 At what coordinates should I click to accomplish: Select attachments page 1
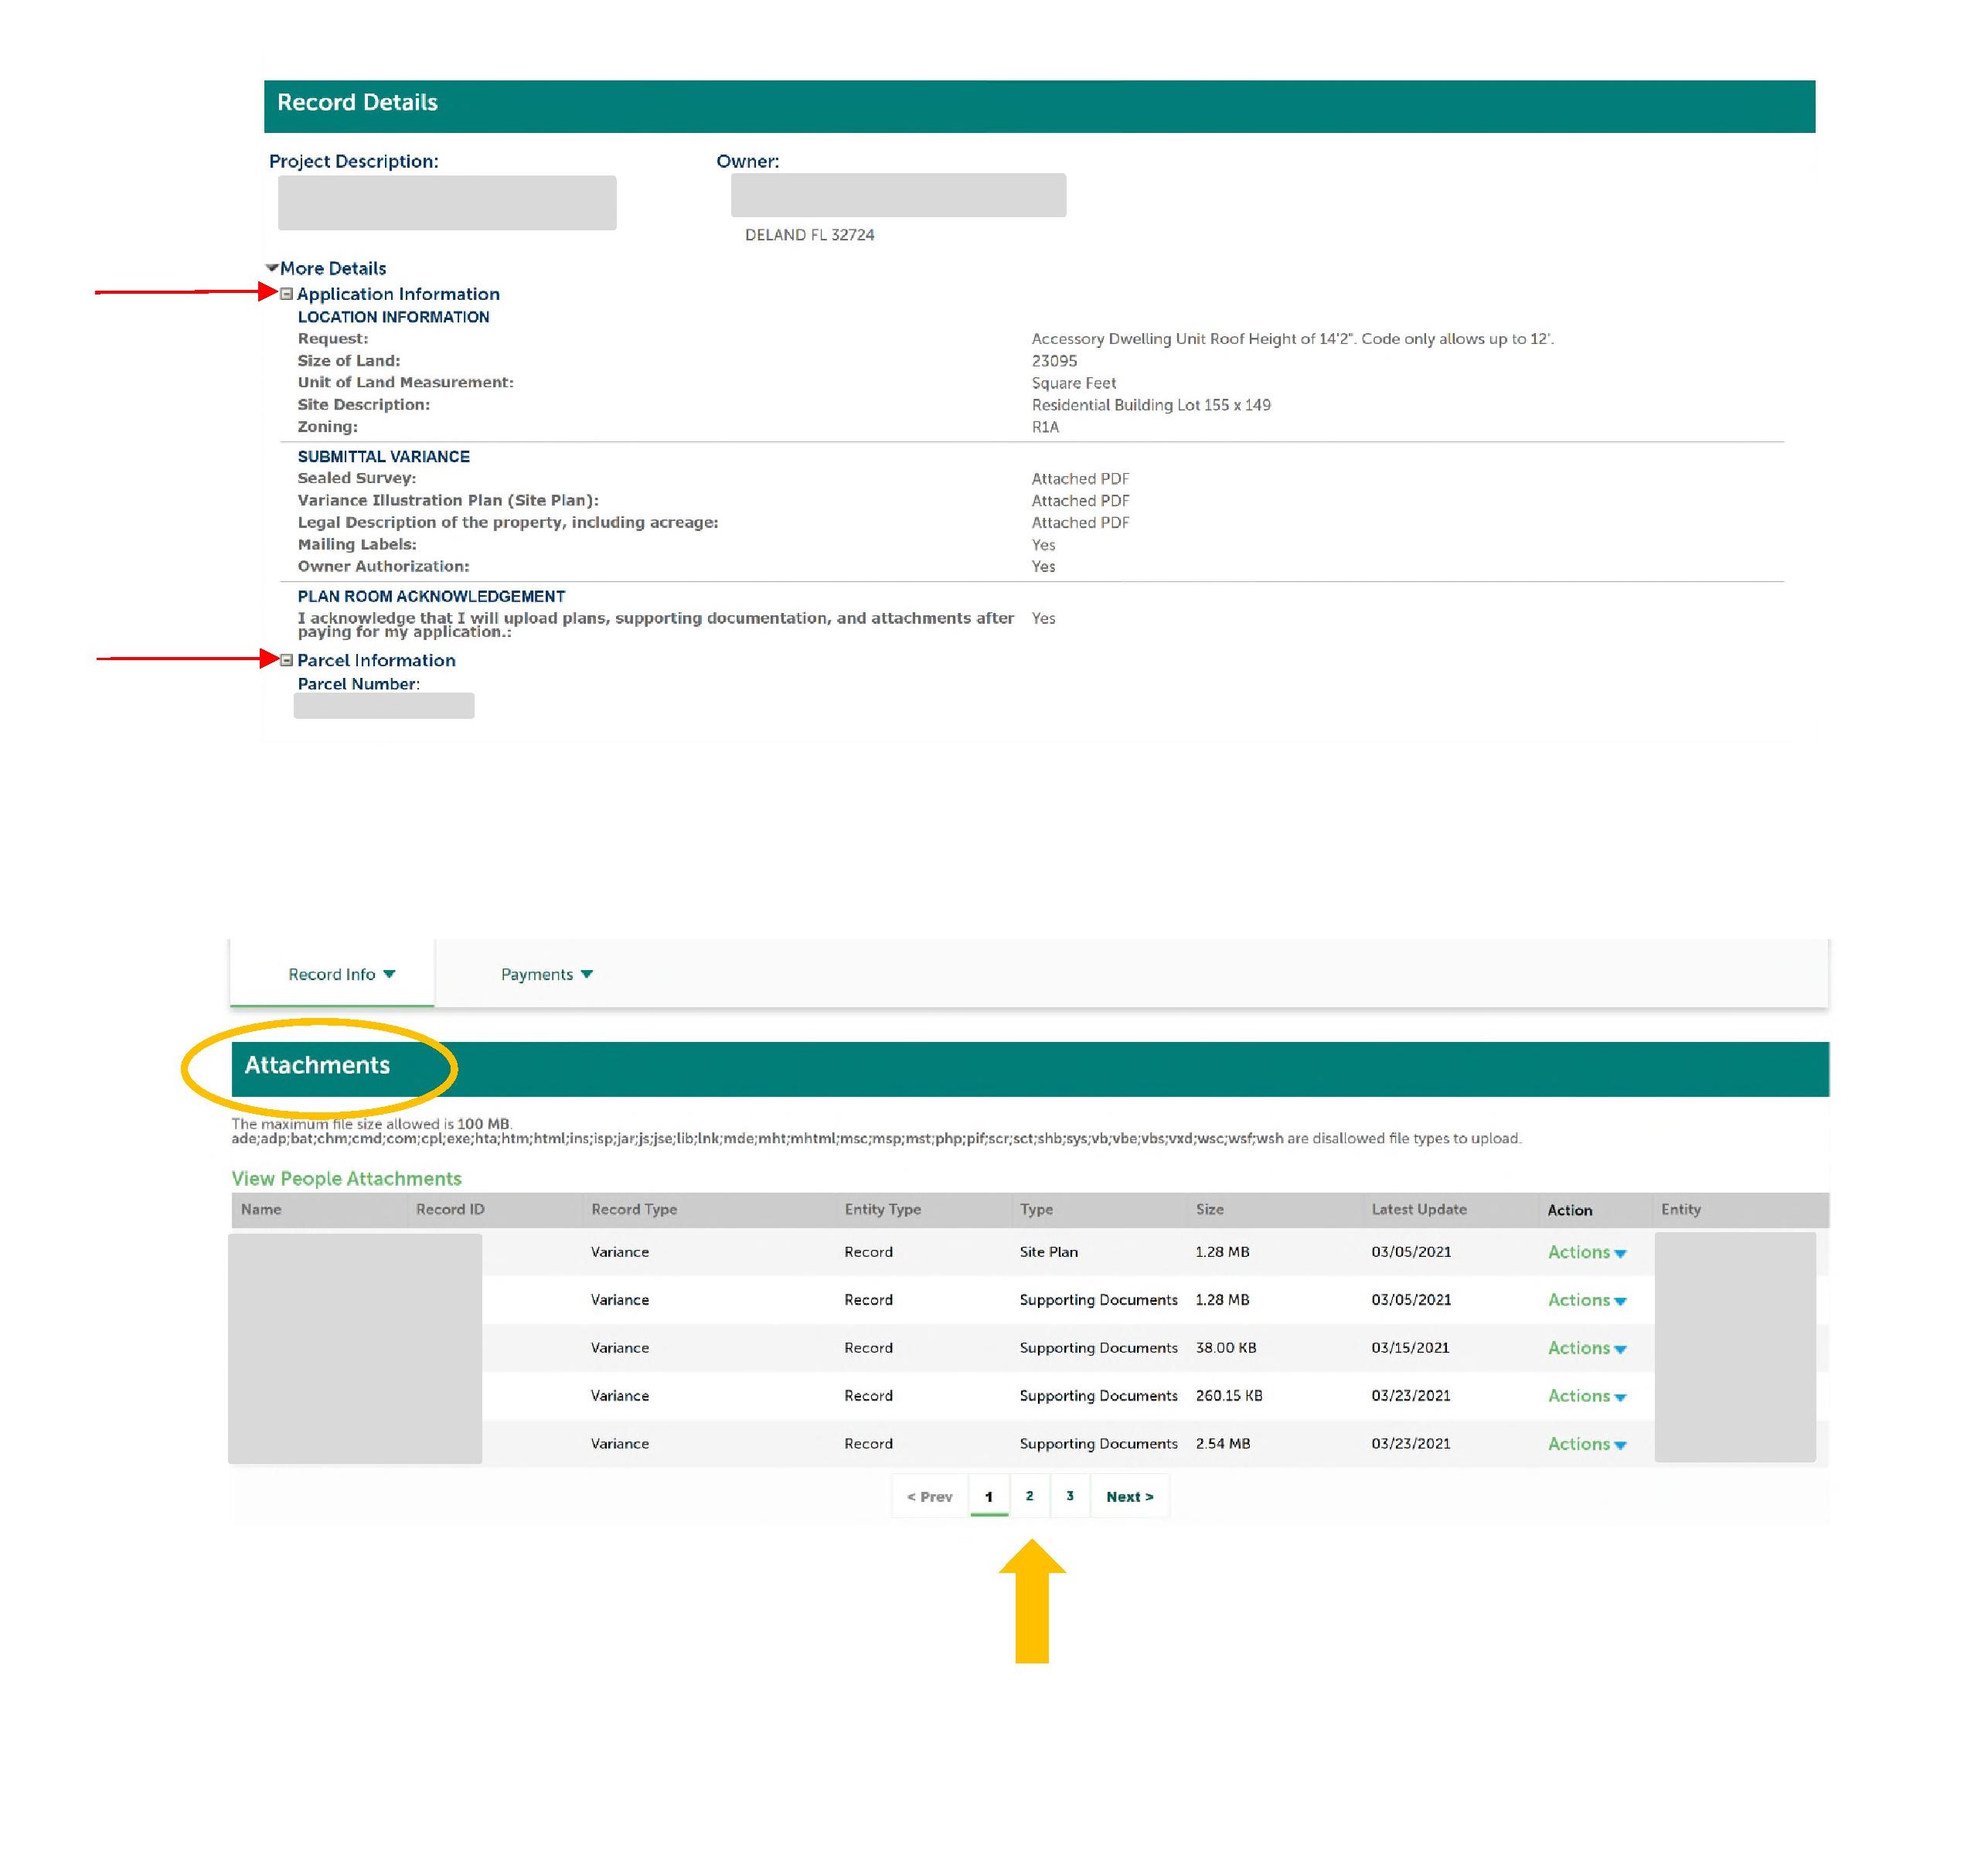tap(989, 1496)
